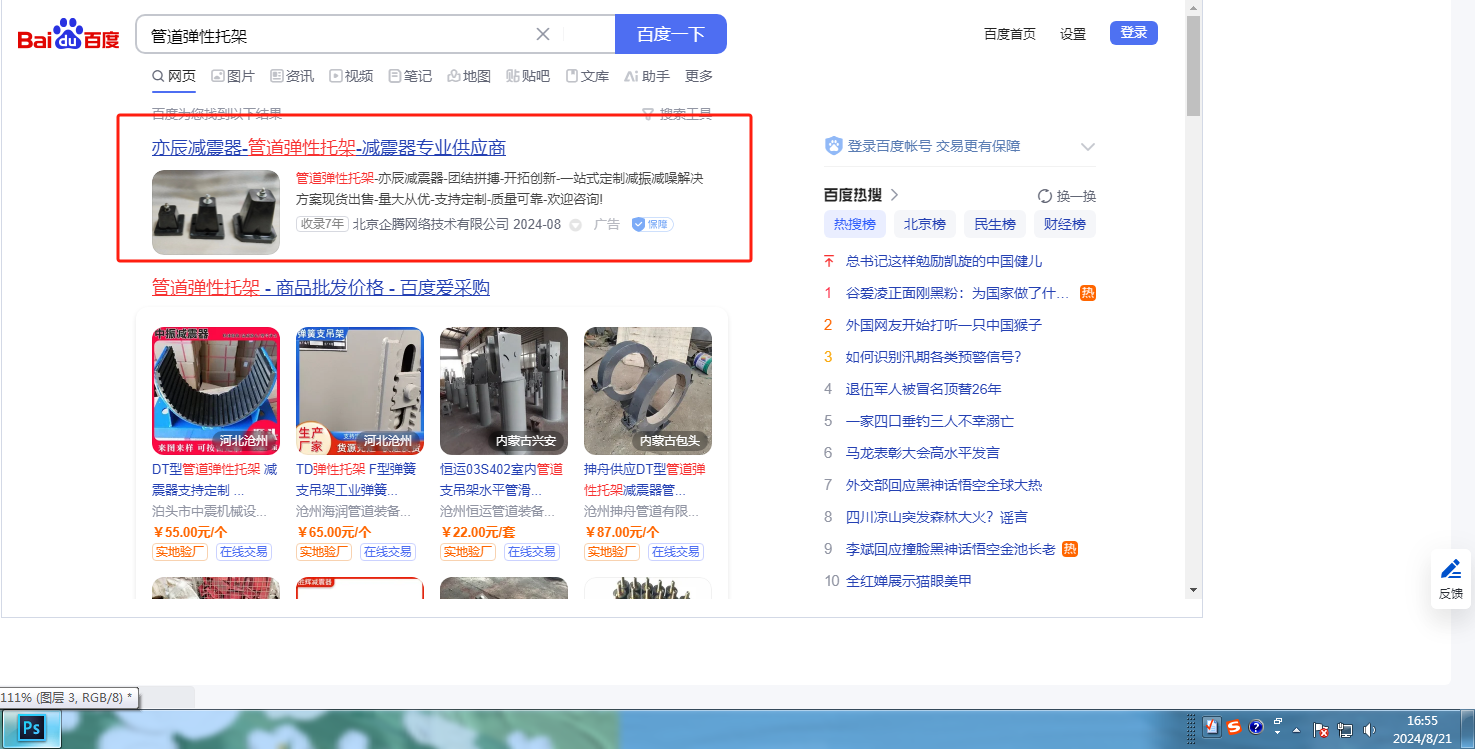
Task: Open the Action Center flag icon
Action: 1321,729
